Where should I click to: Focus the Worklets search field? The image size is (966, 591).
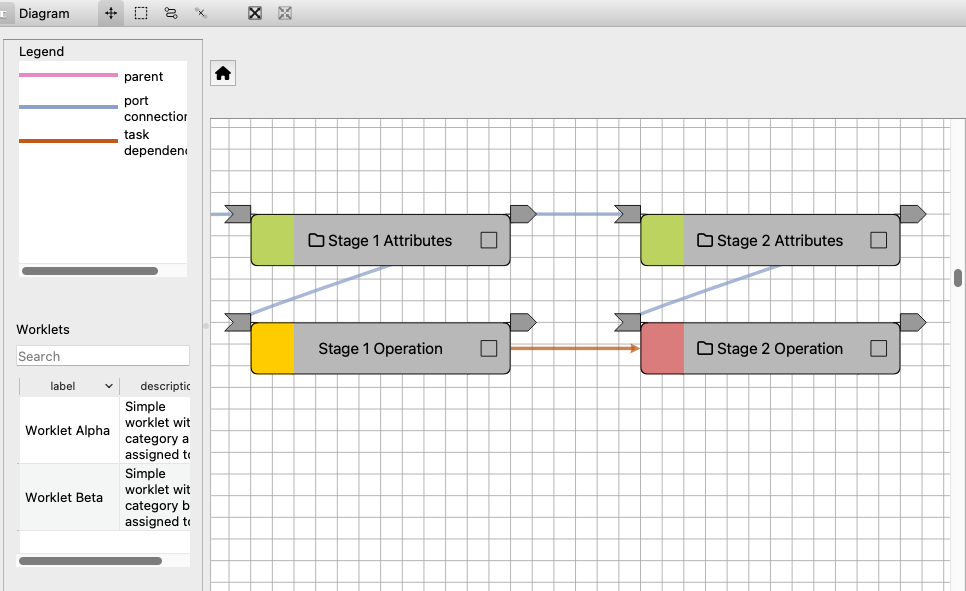point(103,356)
